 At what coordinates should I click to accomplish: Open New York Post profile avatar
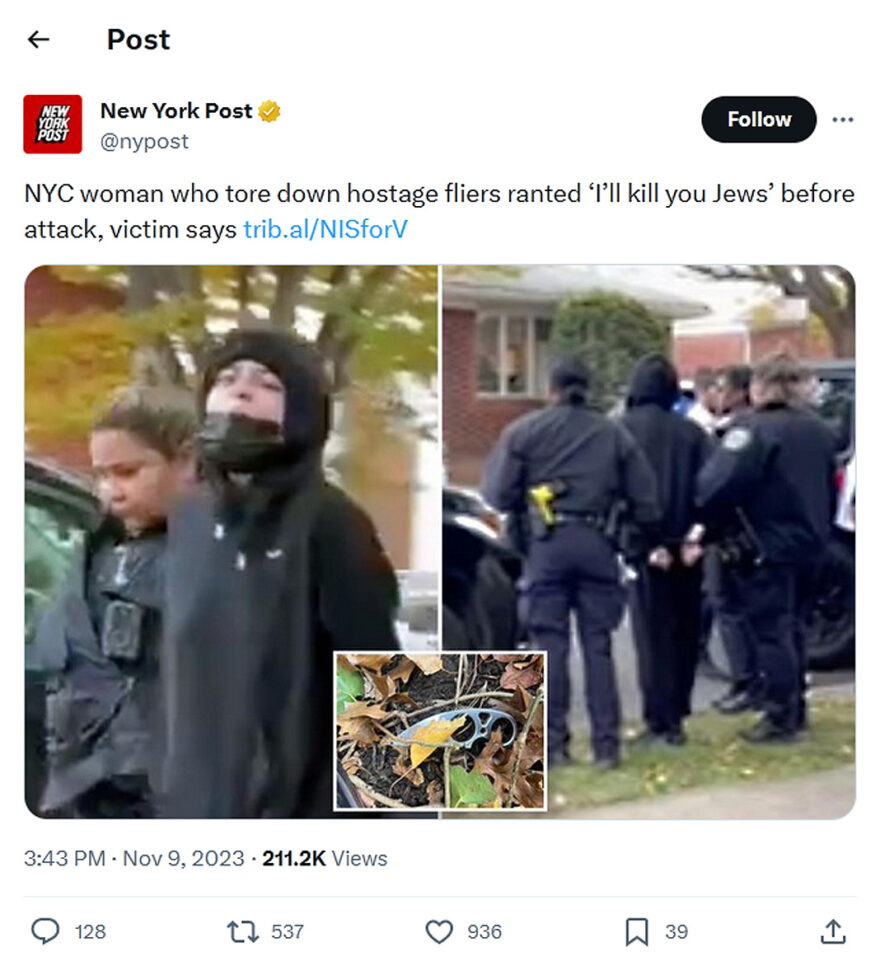pyautogui.click(x=52, y=124)
